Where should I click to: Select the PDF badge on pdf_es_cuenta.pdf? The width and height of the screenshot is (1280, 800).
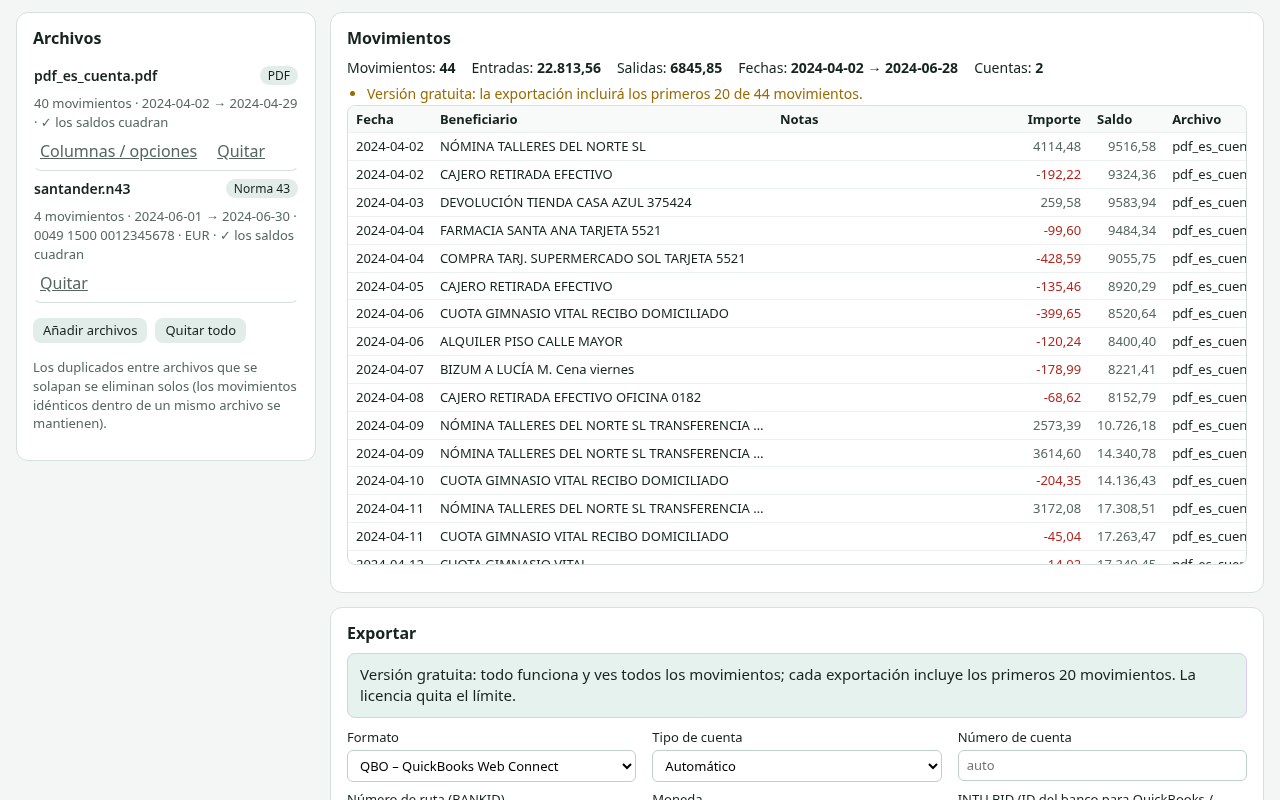point(279,76)
